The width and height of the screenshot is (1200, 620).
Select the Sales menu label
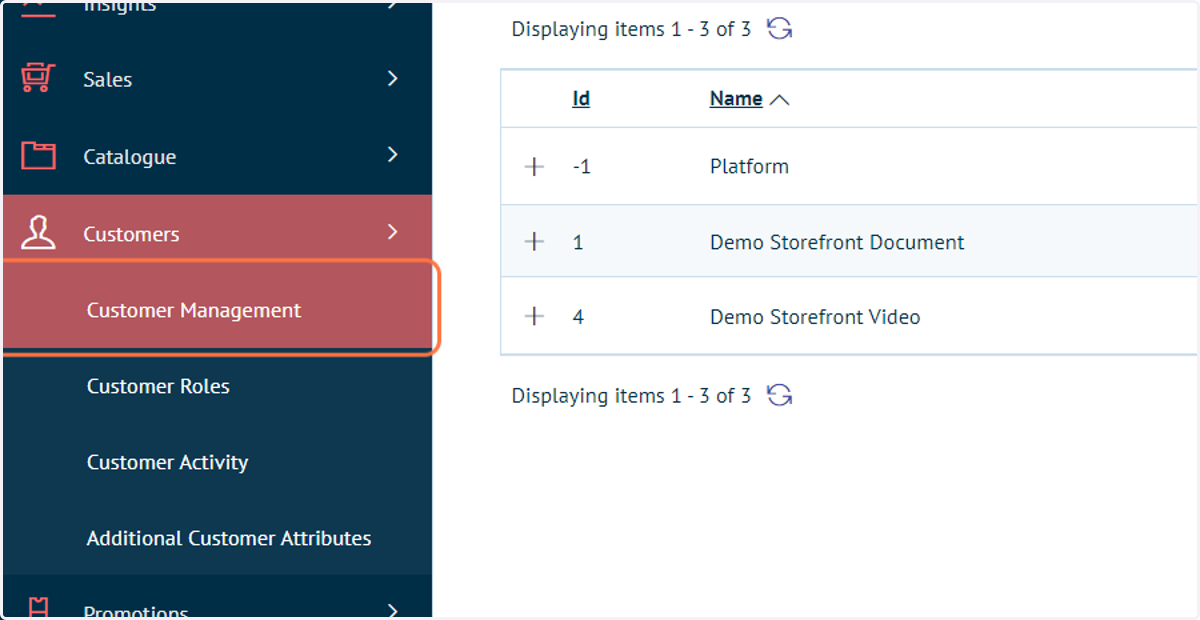pos(107,79)
